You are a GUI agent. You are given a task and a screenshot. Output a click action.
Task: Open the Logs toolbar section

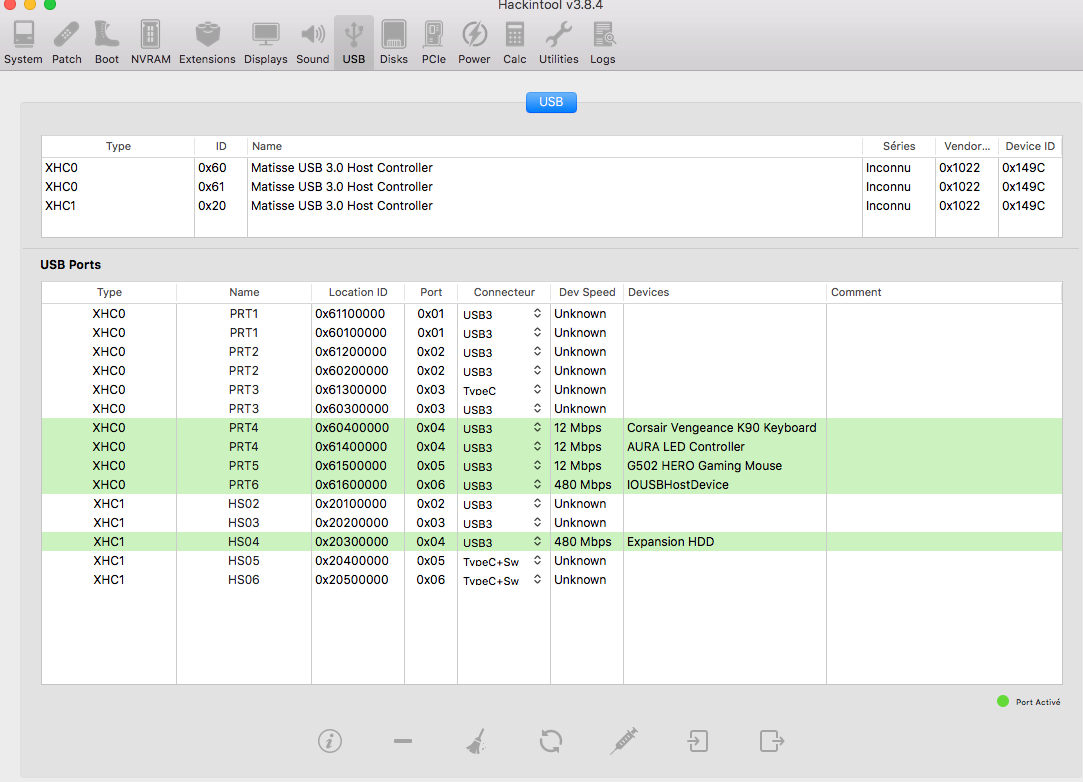click(603, 42)
